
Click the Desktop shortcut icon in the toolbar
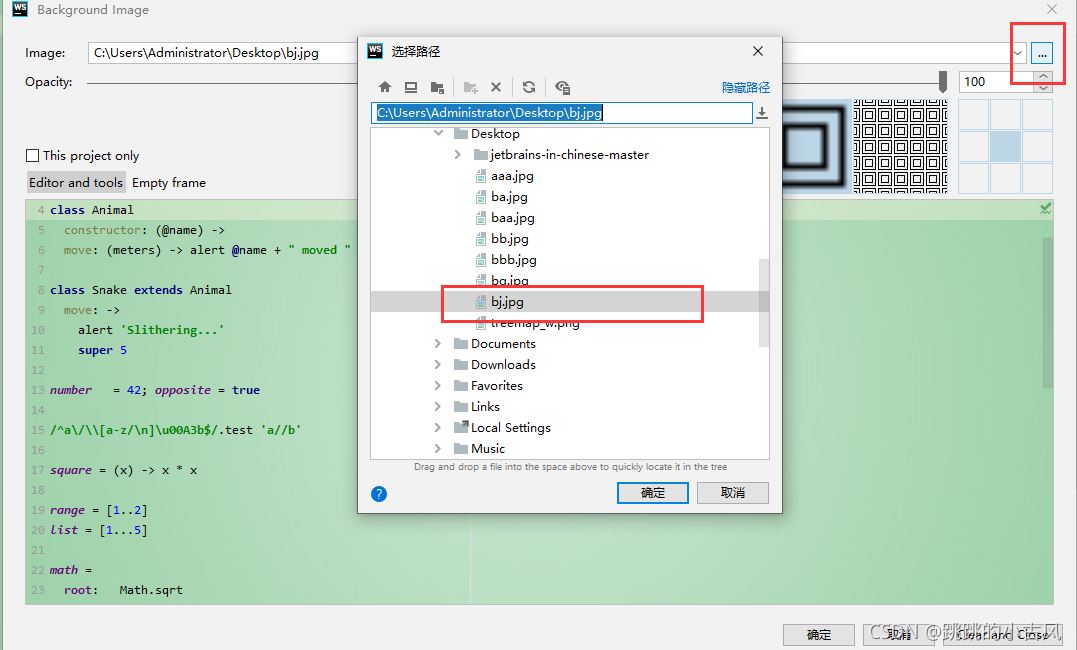(410, 87)
